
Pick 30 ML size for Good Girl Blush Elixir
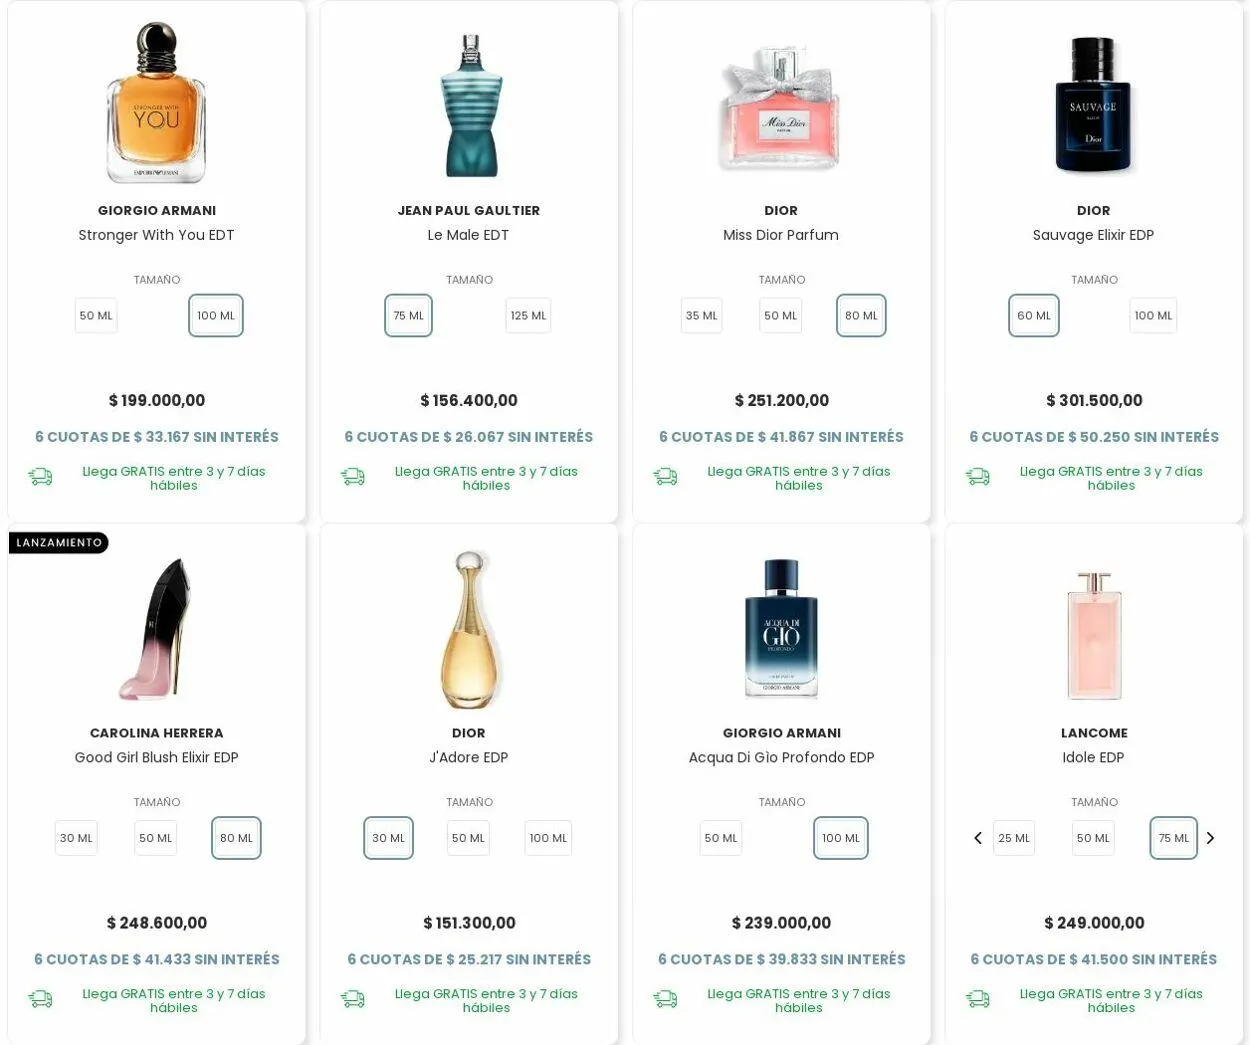(76, 838)
